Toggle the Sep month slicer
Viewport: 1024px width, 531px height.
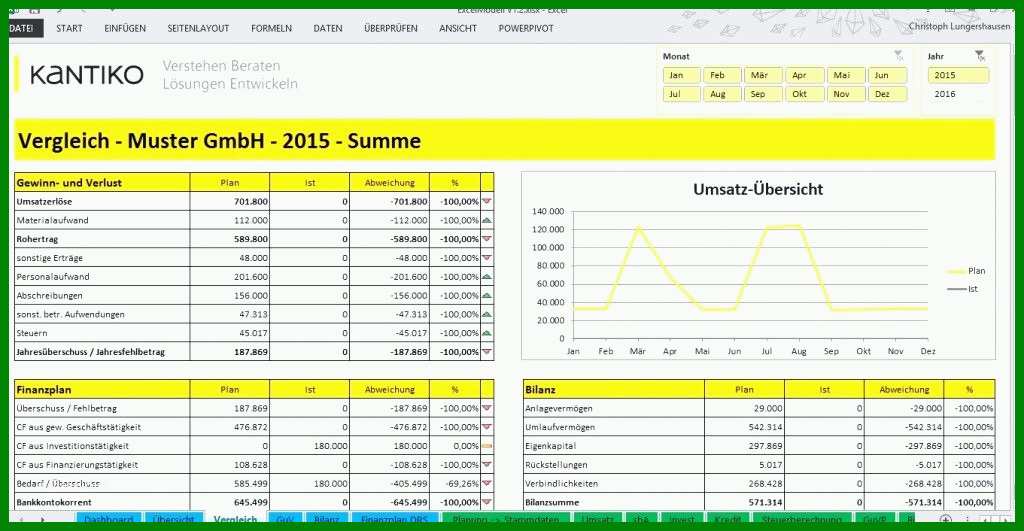tap(763, 94)
